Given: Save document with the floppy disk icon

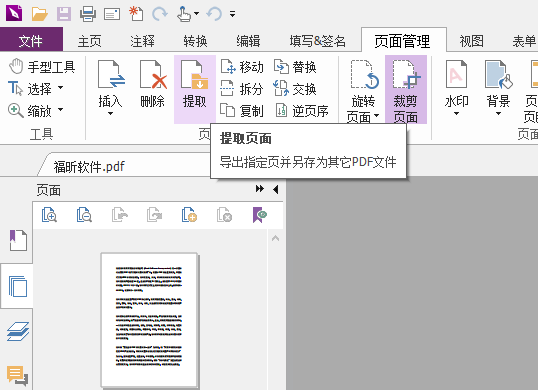Looking at the screenshot, I should [x=64, y=14].
